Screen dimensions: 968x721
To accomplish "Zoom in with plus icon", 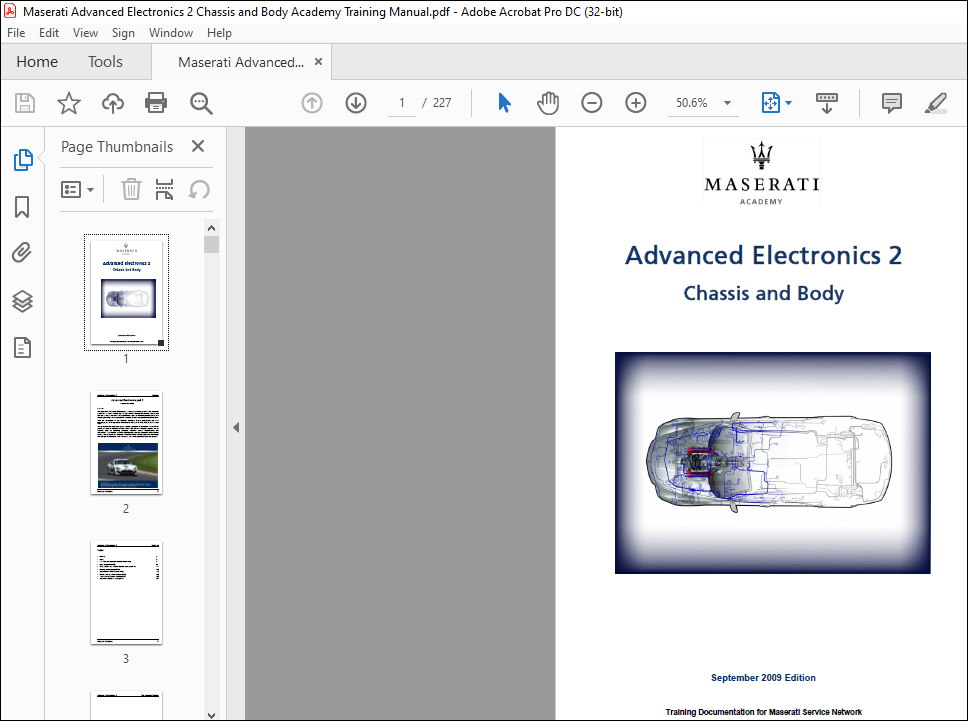I will point(635,102).
